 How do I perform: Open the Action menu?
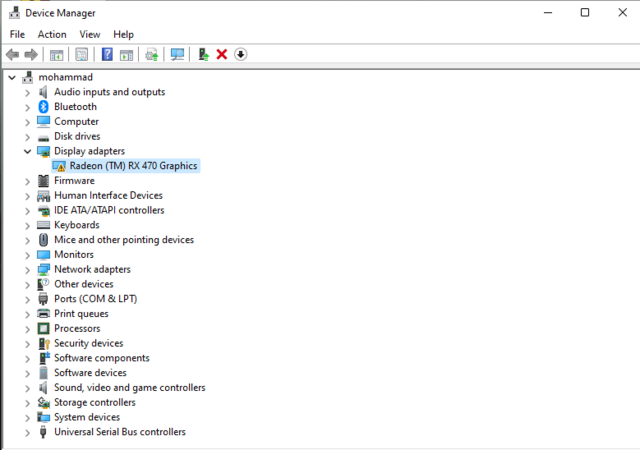tap(52, 34)
